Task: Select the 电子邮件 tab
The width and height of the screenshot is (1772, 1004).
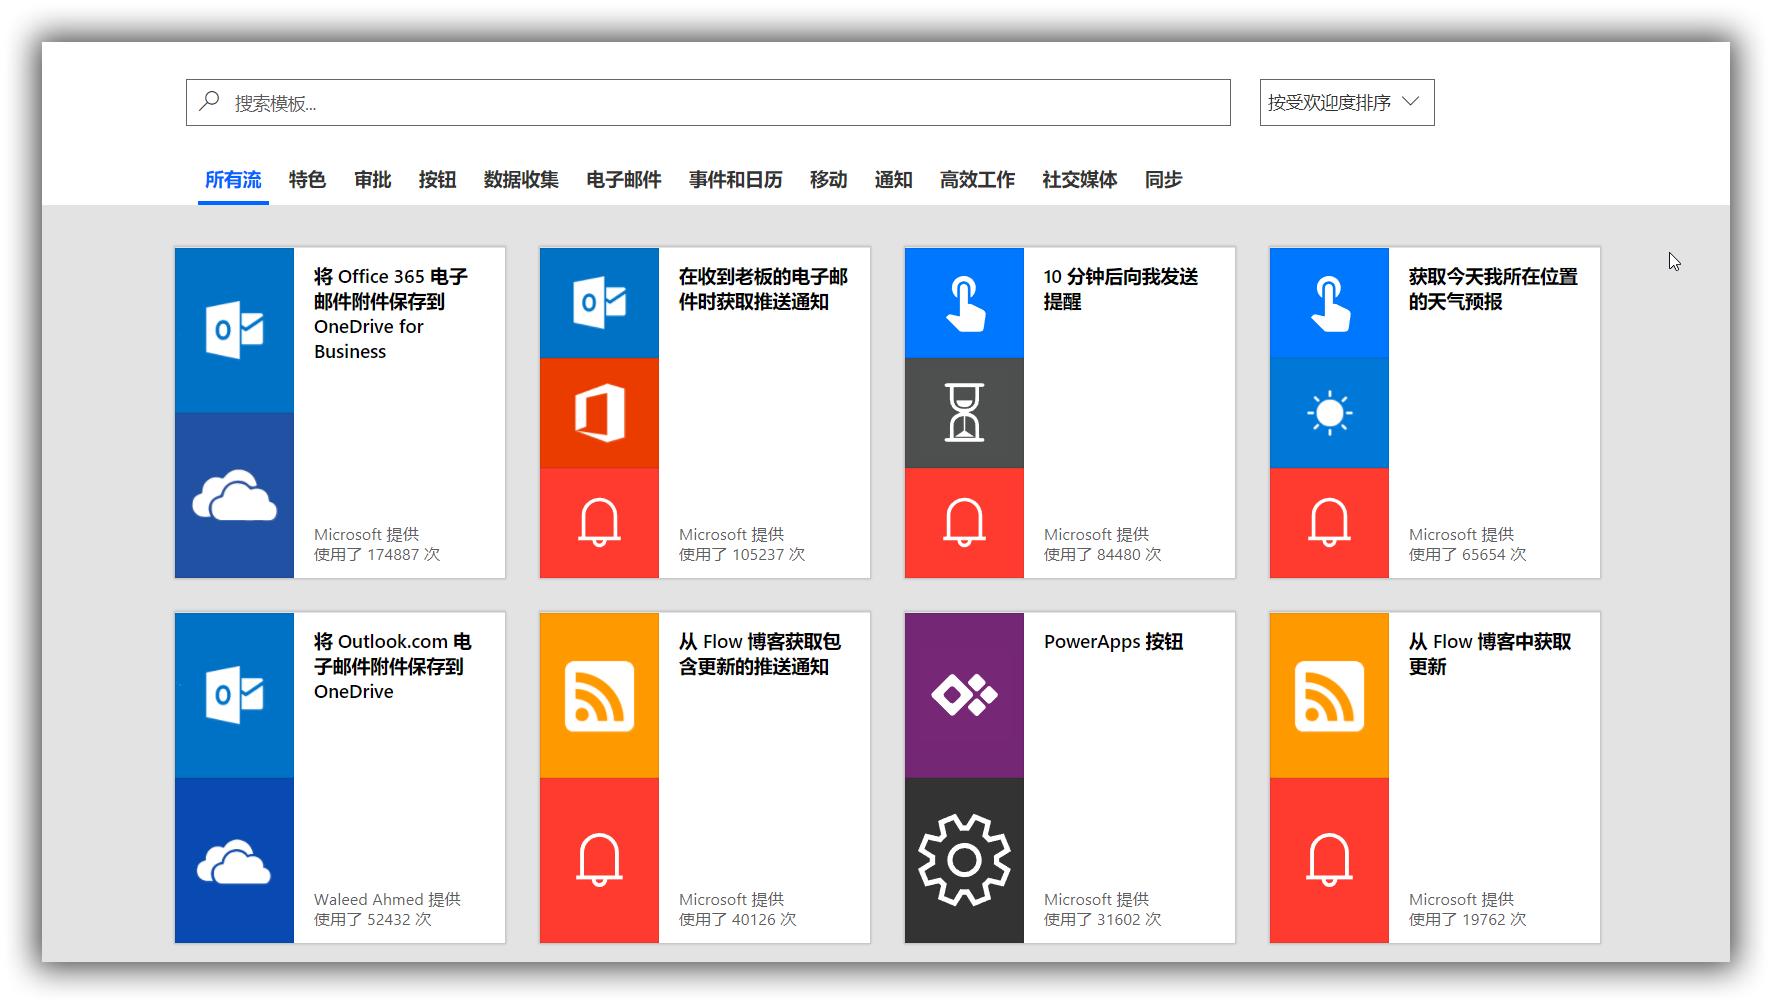Action: (624, 180)
